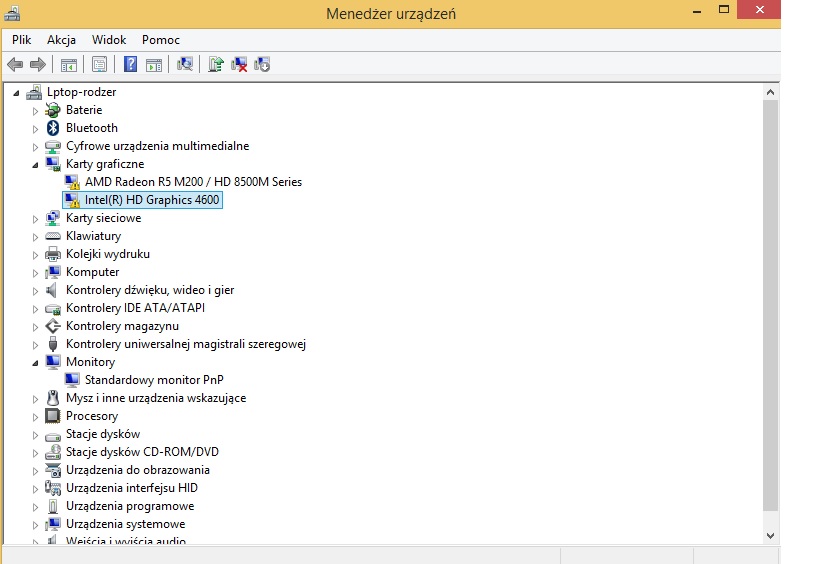Select Intel(R) HD Graphics 4600 device

[152, 200]
